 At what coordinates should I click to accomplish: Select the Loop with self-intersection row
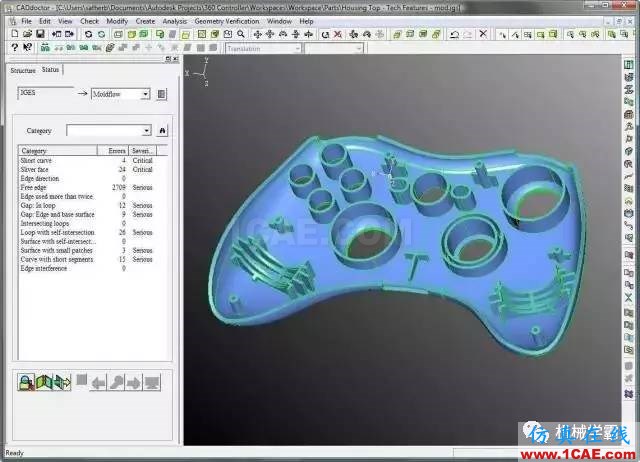[x=87, y=233]
